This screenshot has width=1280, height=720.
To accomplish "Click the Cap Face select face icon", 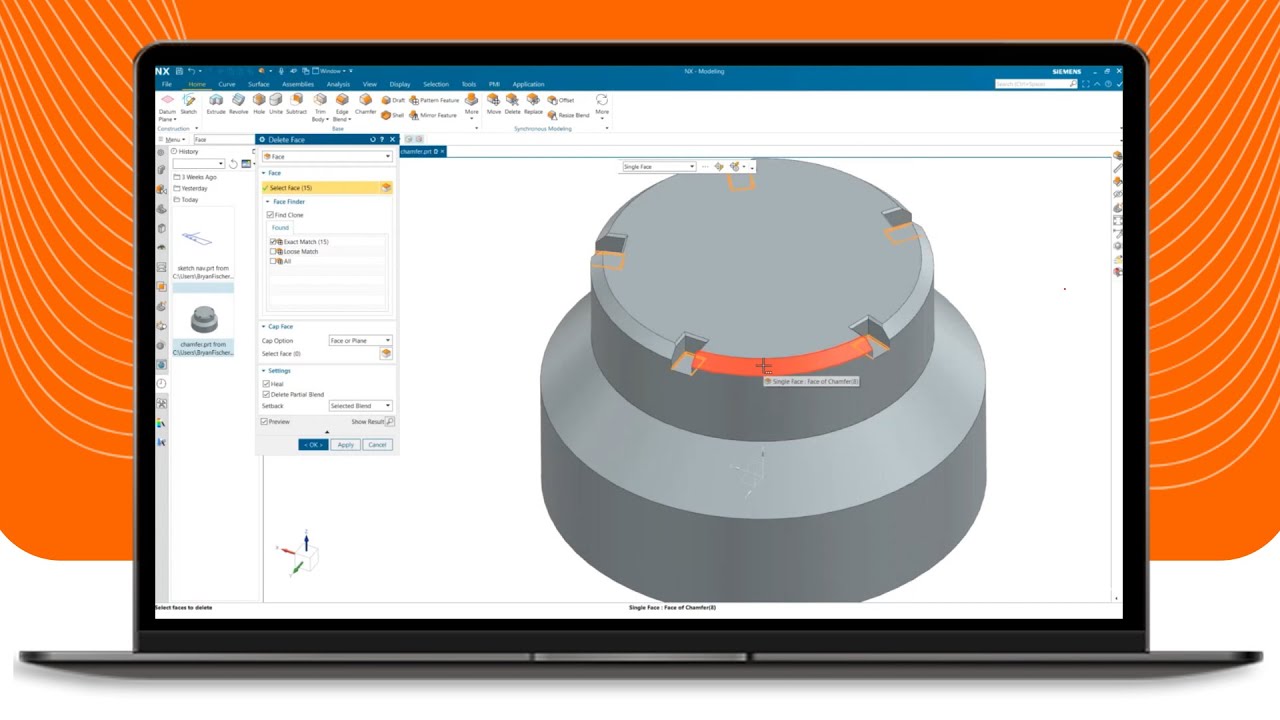I will [386, 354].
